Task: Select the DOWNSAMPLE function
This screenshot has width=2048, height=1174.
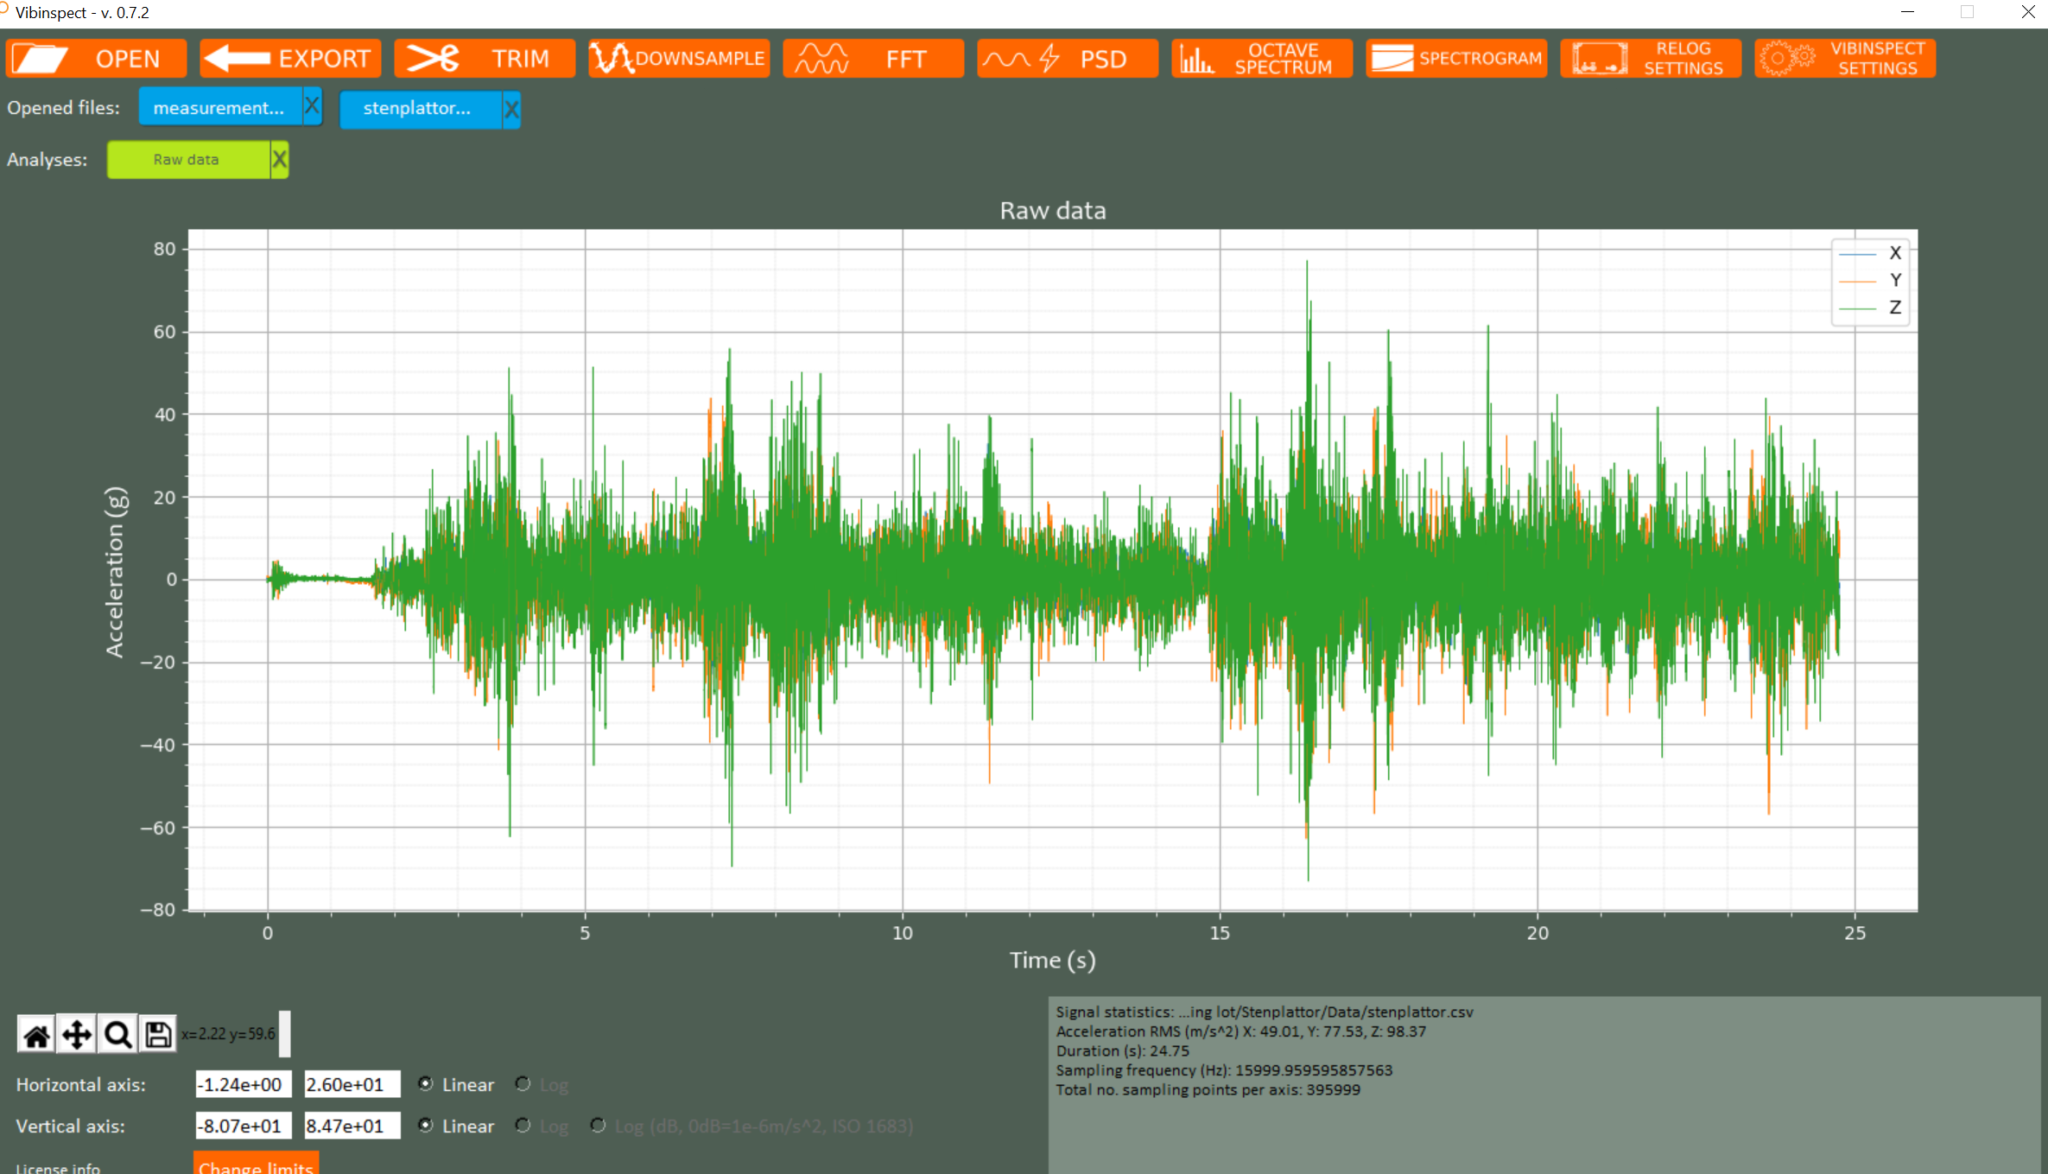Action: (x=678, y=58)
